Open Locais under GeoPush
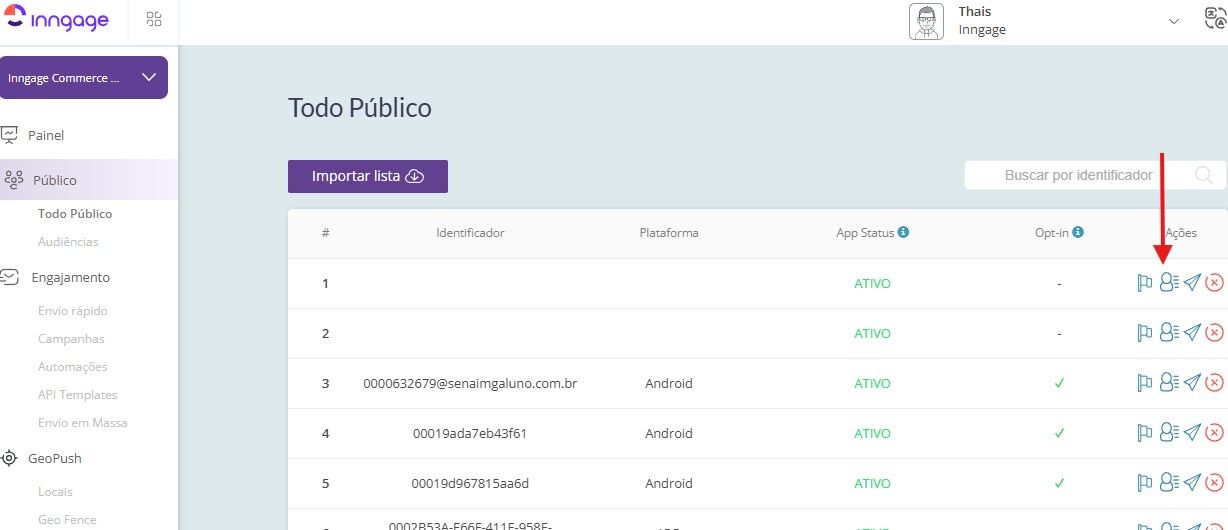1228x530 pixels. (55, 492)
